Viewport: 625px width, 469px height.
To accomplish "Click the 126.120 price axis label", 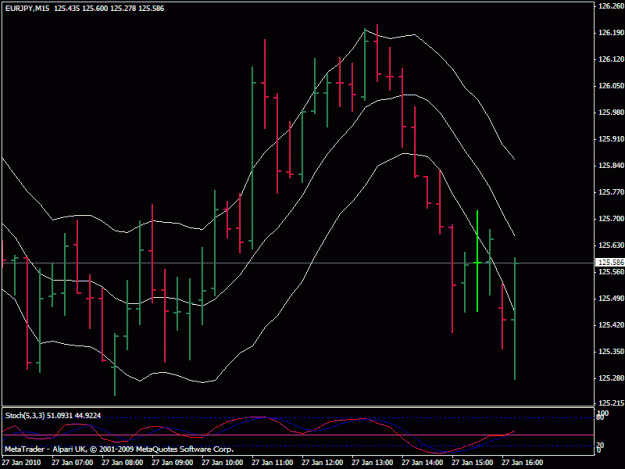I will [611, 59].
